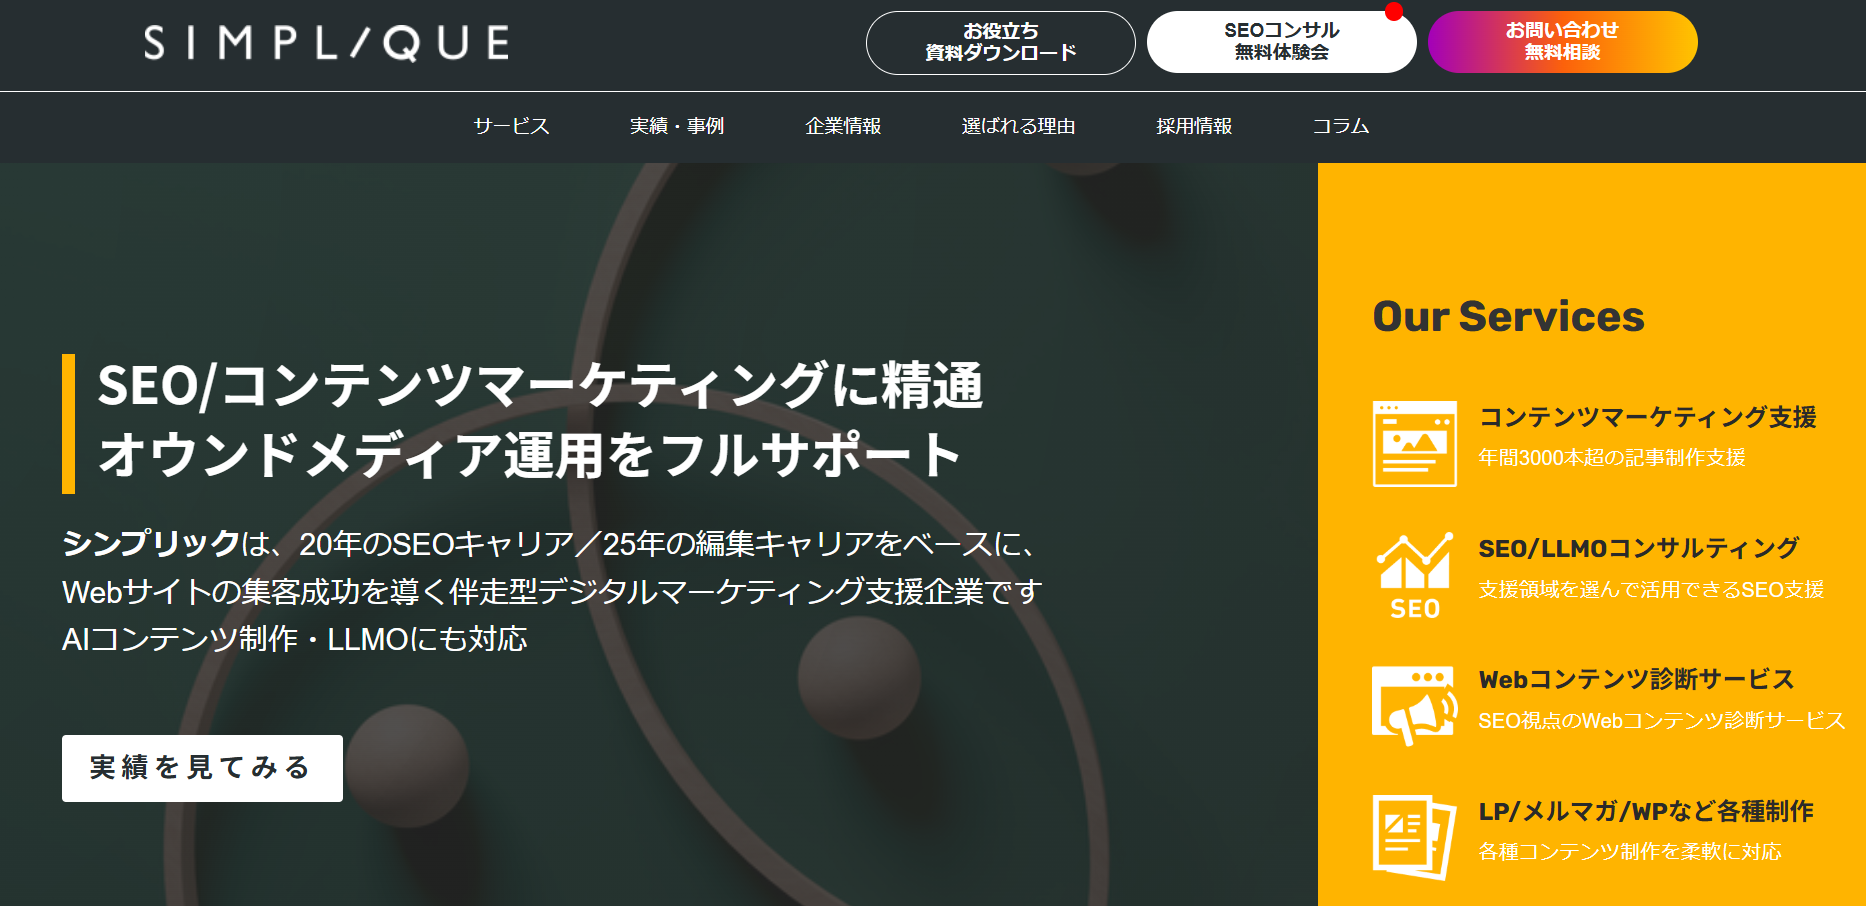Viewport: 1866px width, 906px height.
Task: Visit the コラム section
Action: [1340, 126]
